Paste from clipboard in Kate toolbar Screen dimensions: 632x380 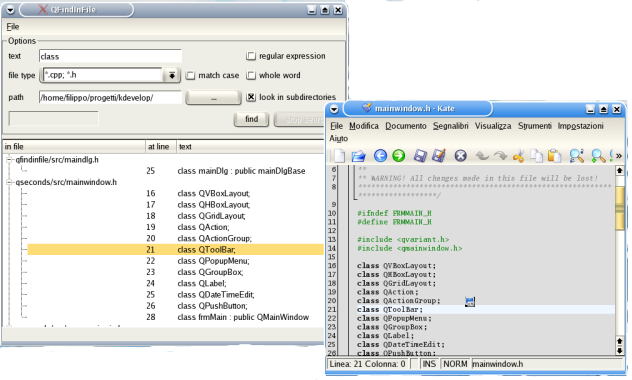tap(555, 156)
